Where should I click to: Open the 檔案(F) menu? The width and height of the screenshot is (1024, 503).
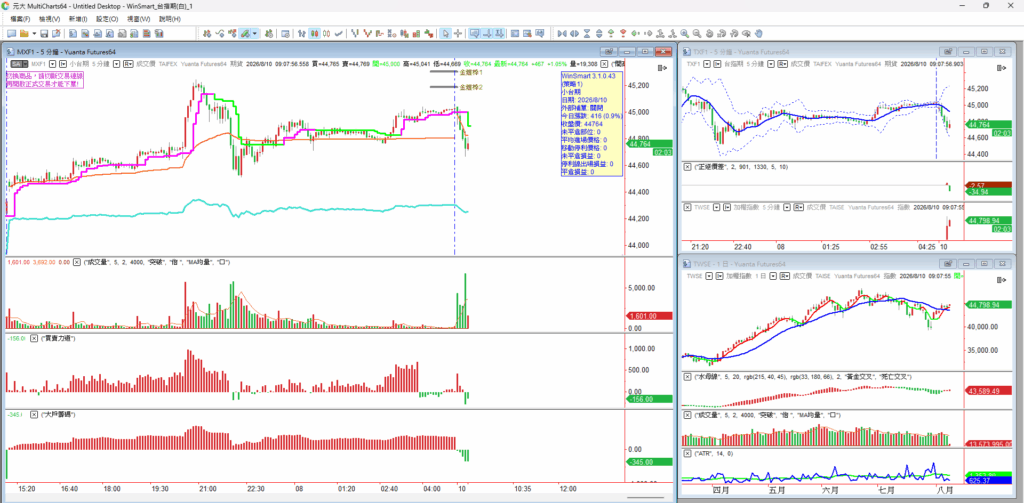[20, 19]
